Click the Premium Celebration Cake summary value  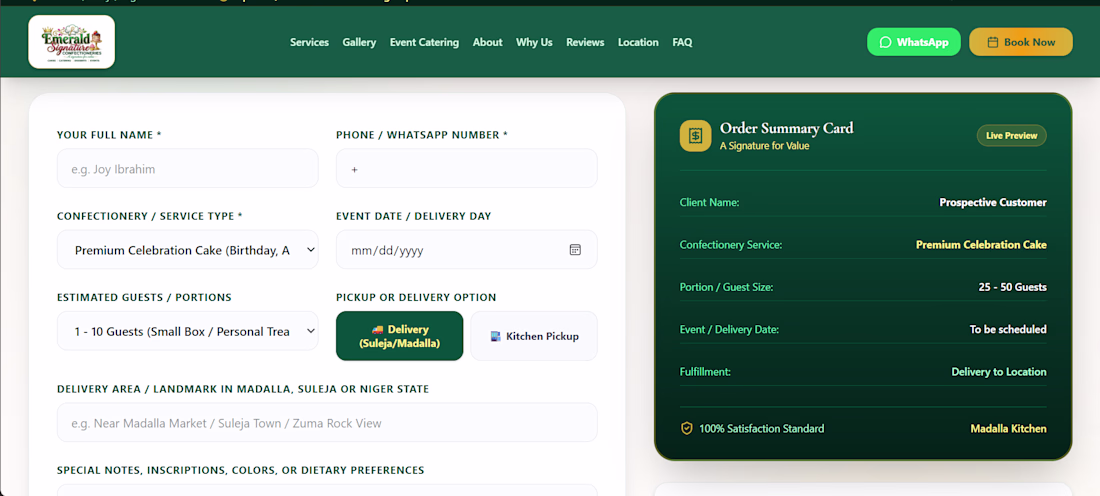981,245
